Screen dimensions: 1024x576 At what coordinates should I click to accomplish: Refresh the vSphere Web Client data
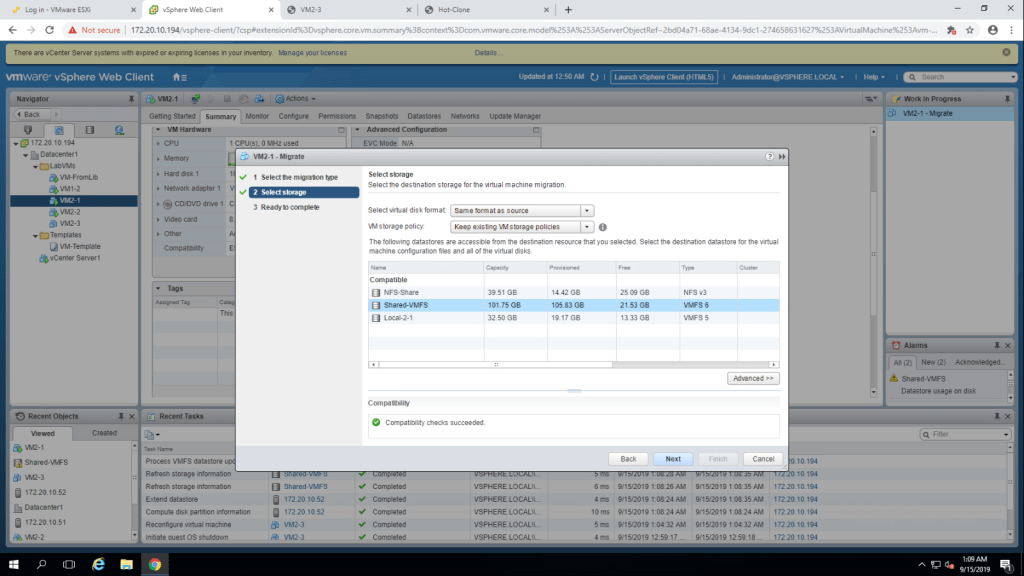click(x=597, y=77)
